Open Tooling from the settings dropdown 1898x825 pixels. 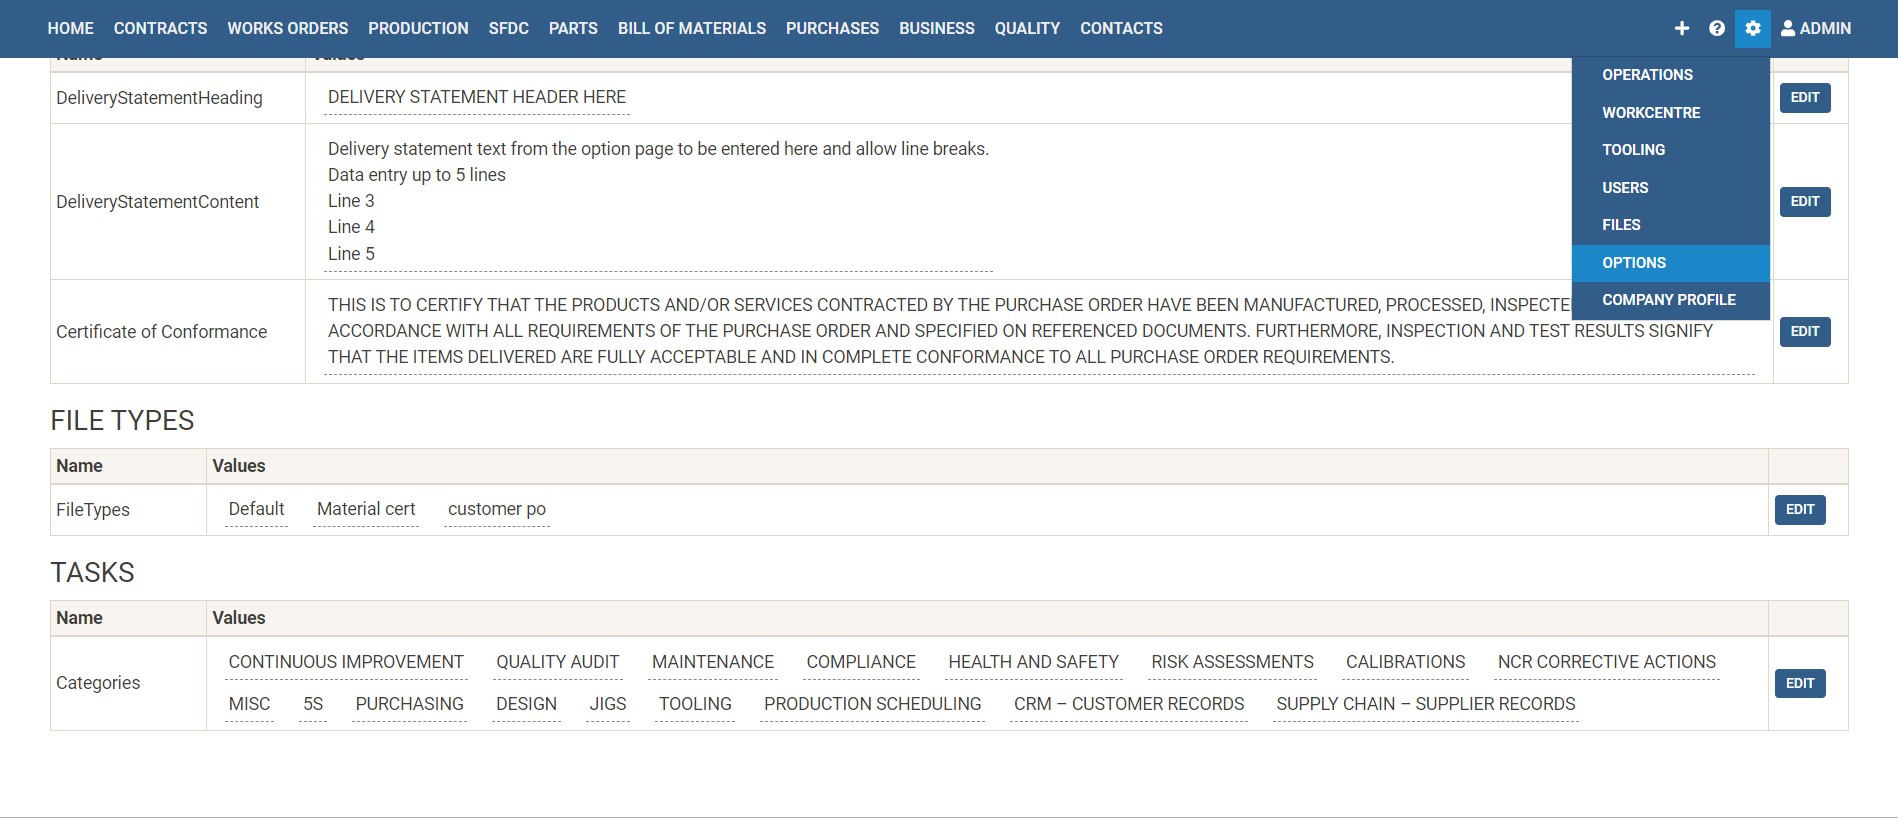coord(1633,150)
